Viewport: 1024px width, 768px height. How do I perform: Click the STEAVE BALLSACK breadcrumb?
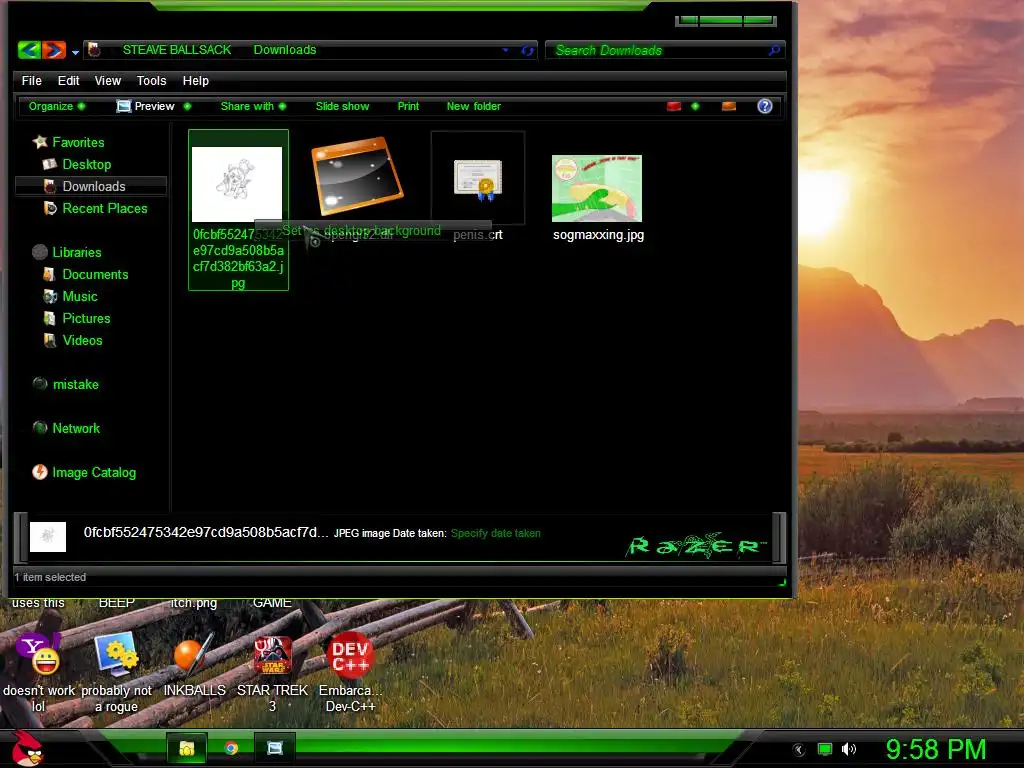(x=177, y=50)
